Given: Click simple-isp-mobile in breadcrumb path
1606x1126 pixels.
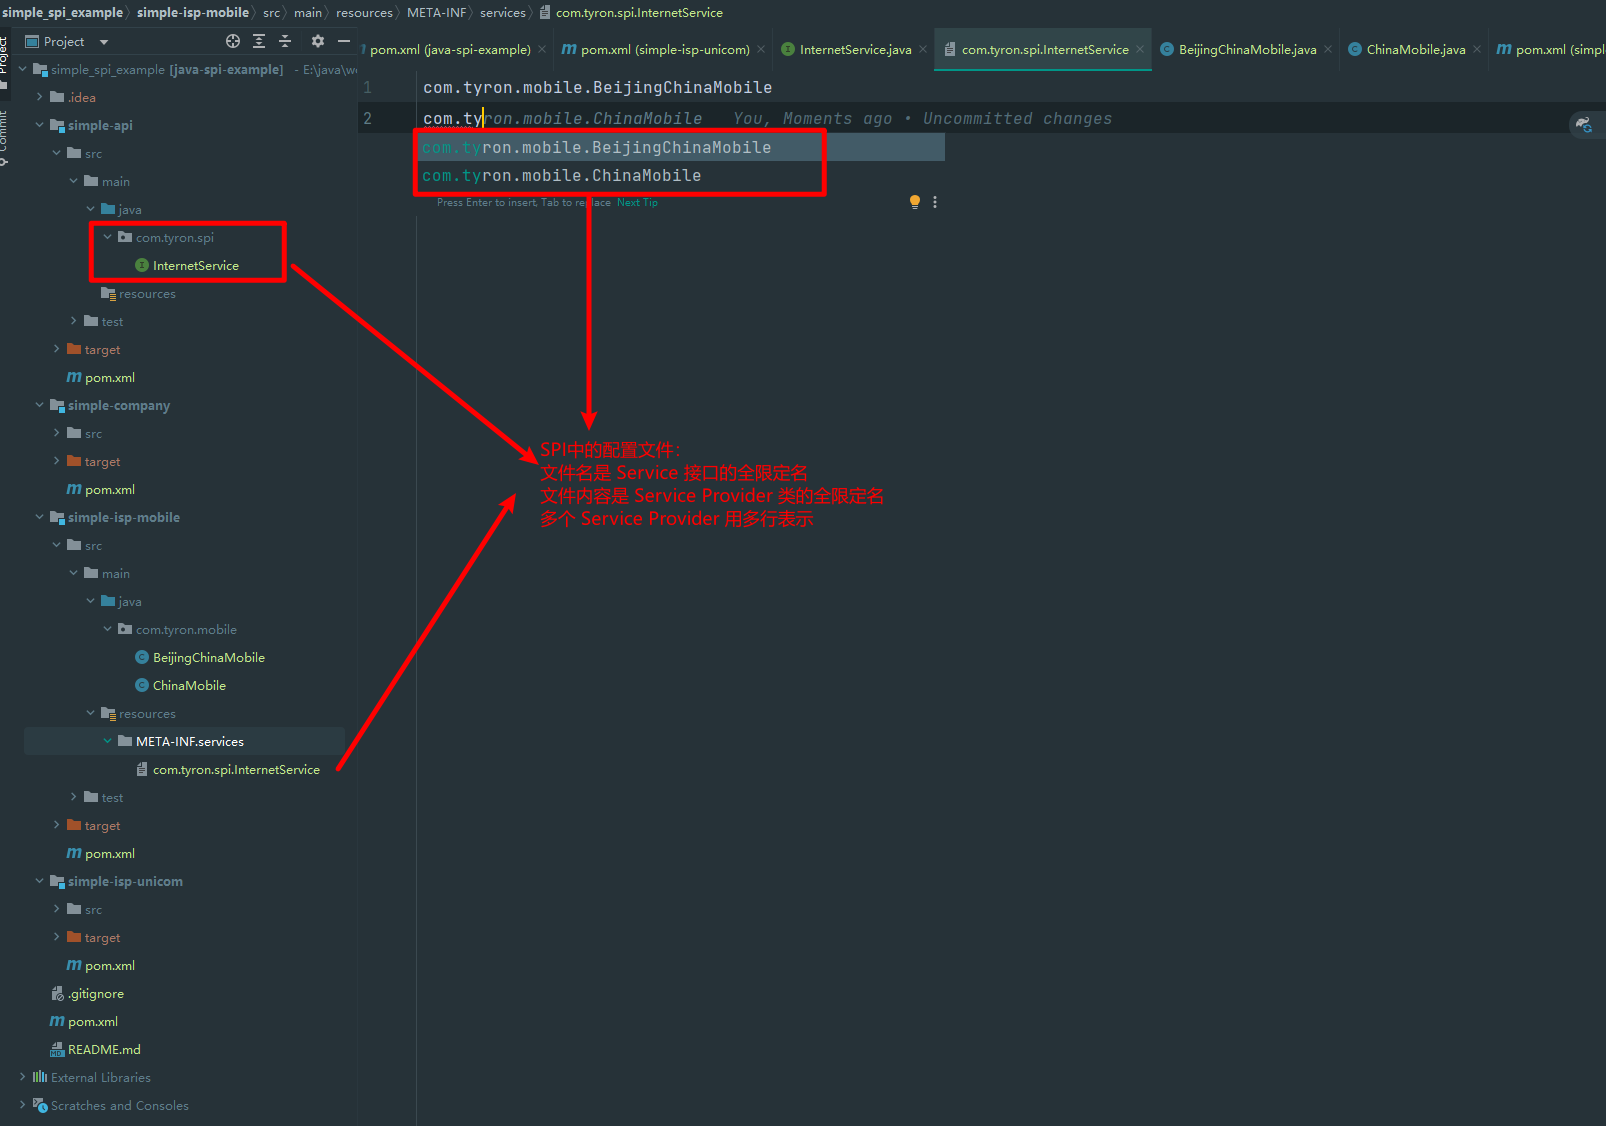Looking at the screenshot, I should click(193, 12).
